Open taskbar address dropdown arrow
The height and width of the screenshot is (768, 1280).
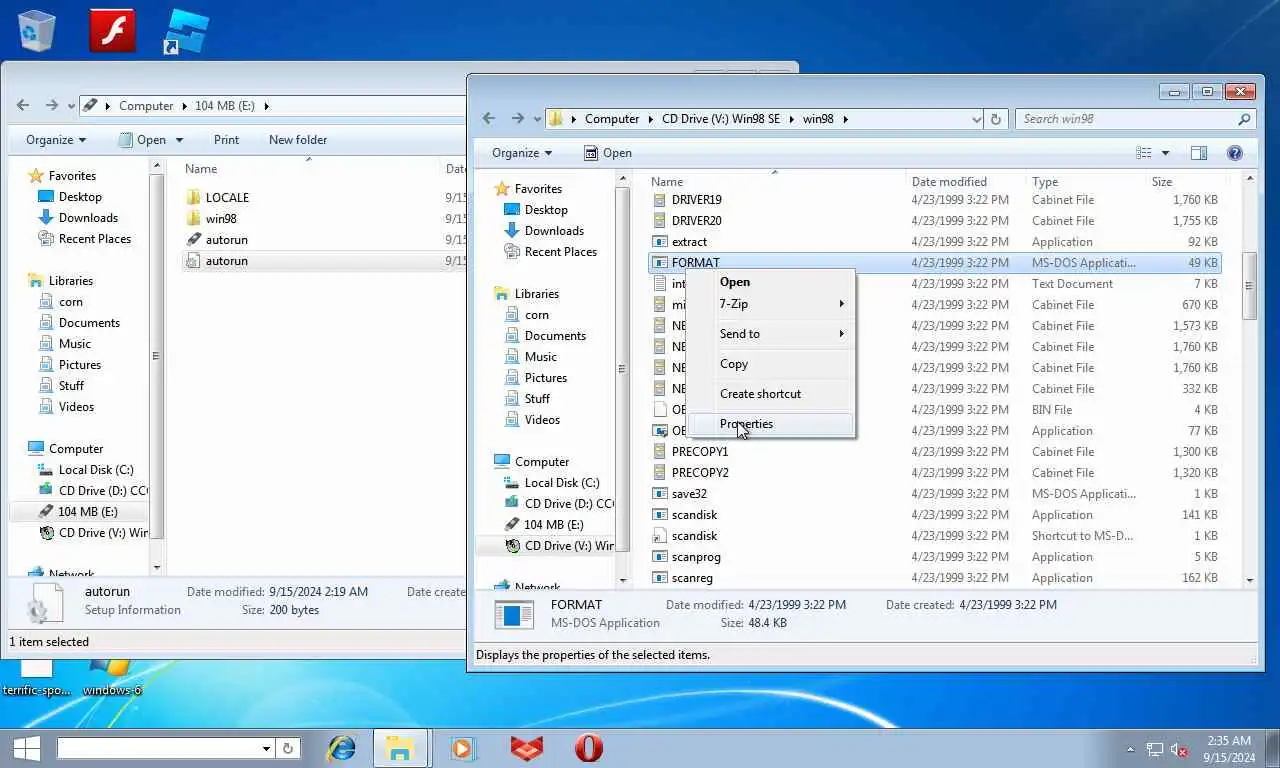(267, 748)
